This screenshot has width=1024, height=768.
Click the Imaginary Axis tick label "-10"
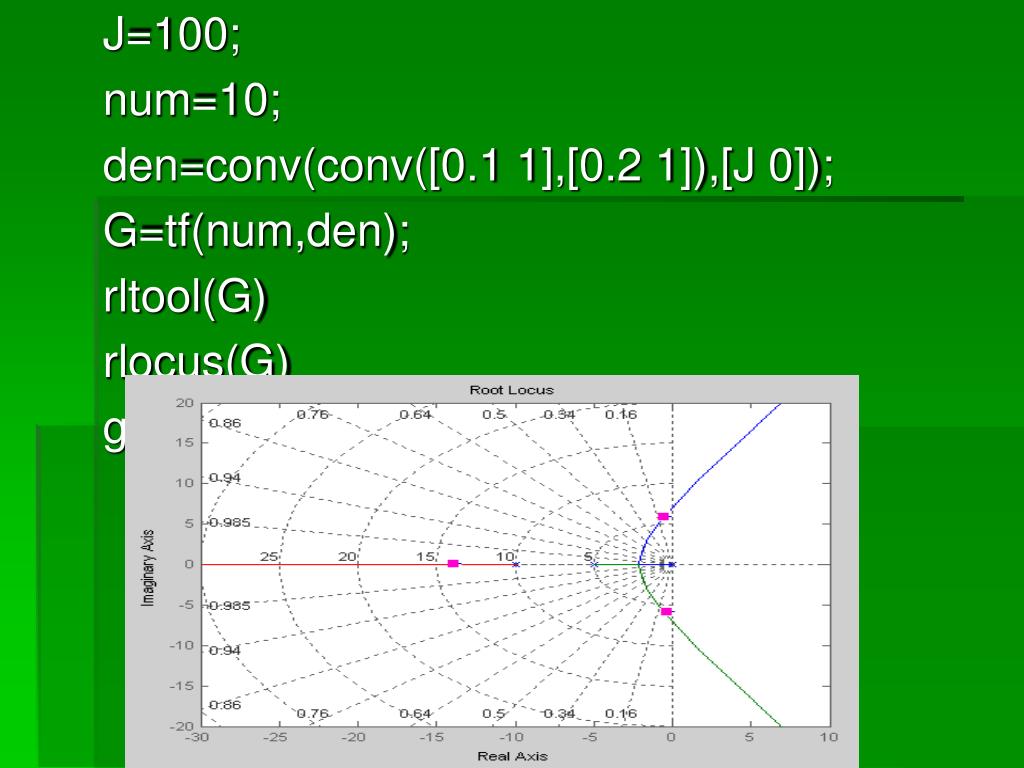182,645
